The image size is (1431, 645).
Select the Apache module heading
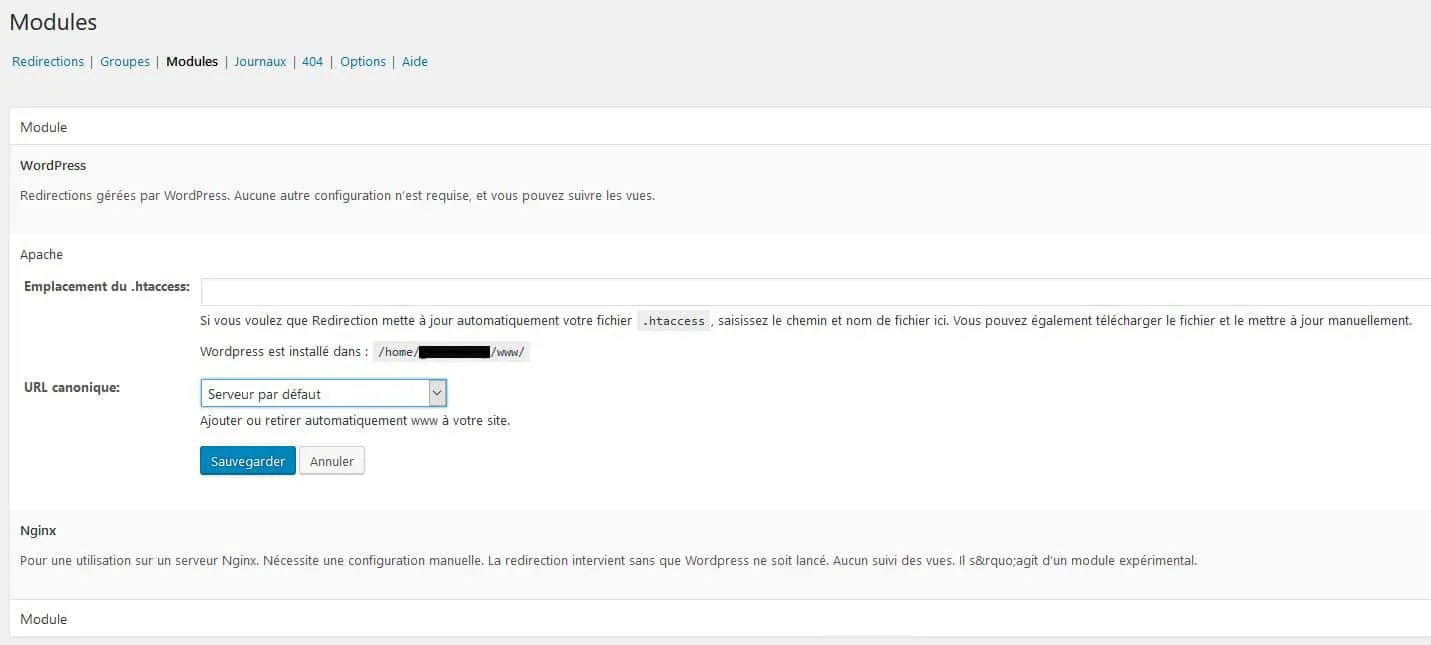tap(41, 254)
